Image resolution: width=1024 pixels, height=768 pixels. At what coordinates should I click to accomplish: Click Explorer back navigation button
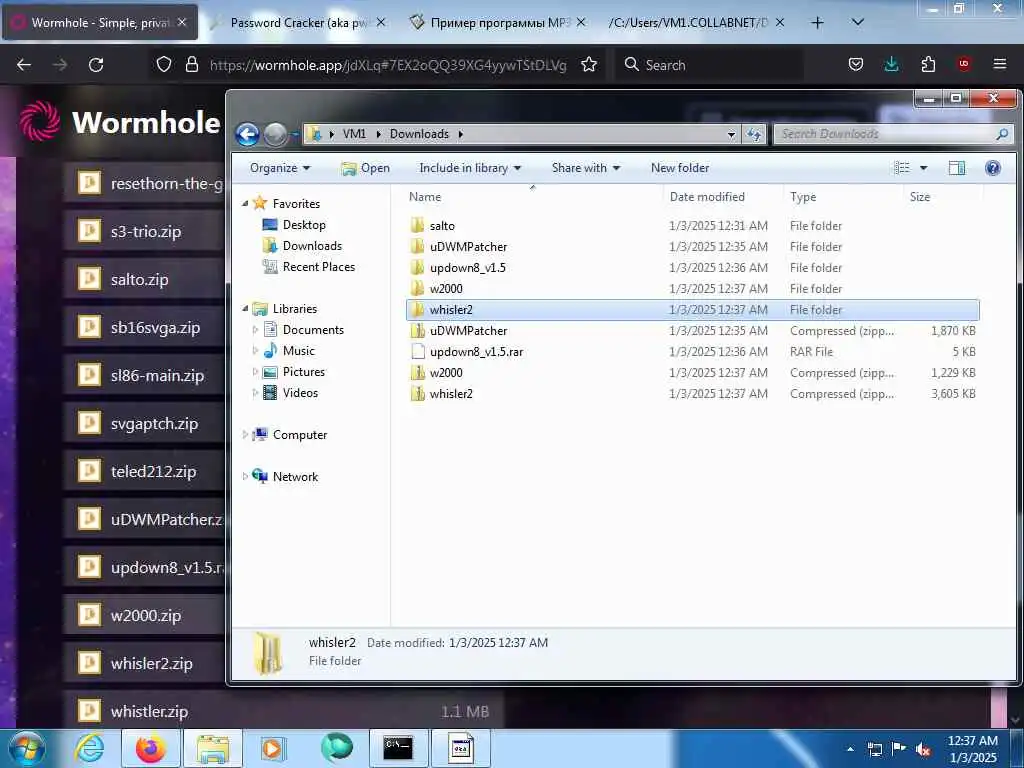point(248,134)
